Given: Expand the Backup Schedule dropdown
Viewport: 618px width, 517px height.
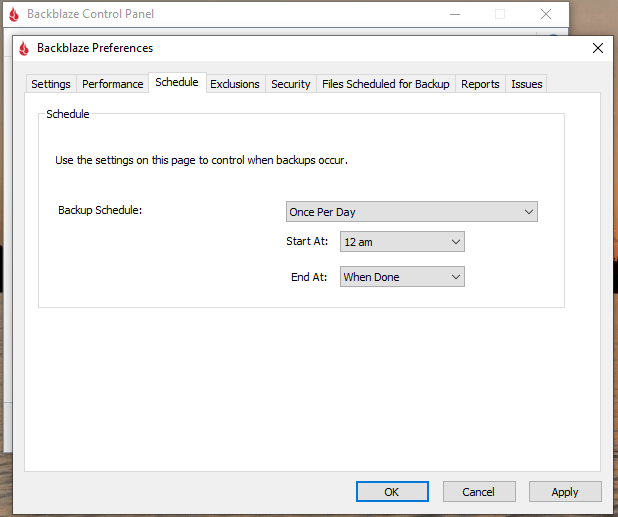Looking at the screenshot, I should pyautogui.click(x=411, y=212).
